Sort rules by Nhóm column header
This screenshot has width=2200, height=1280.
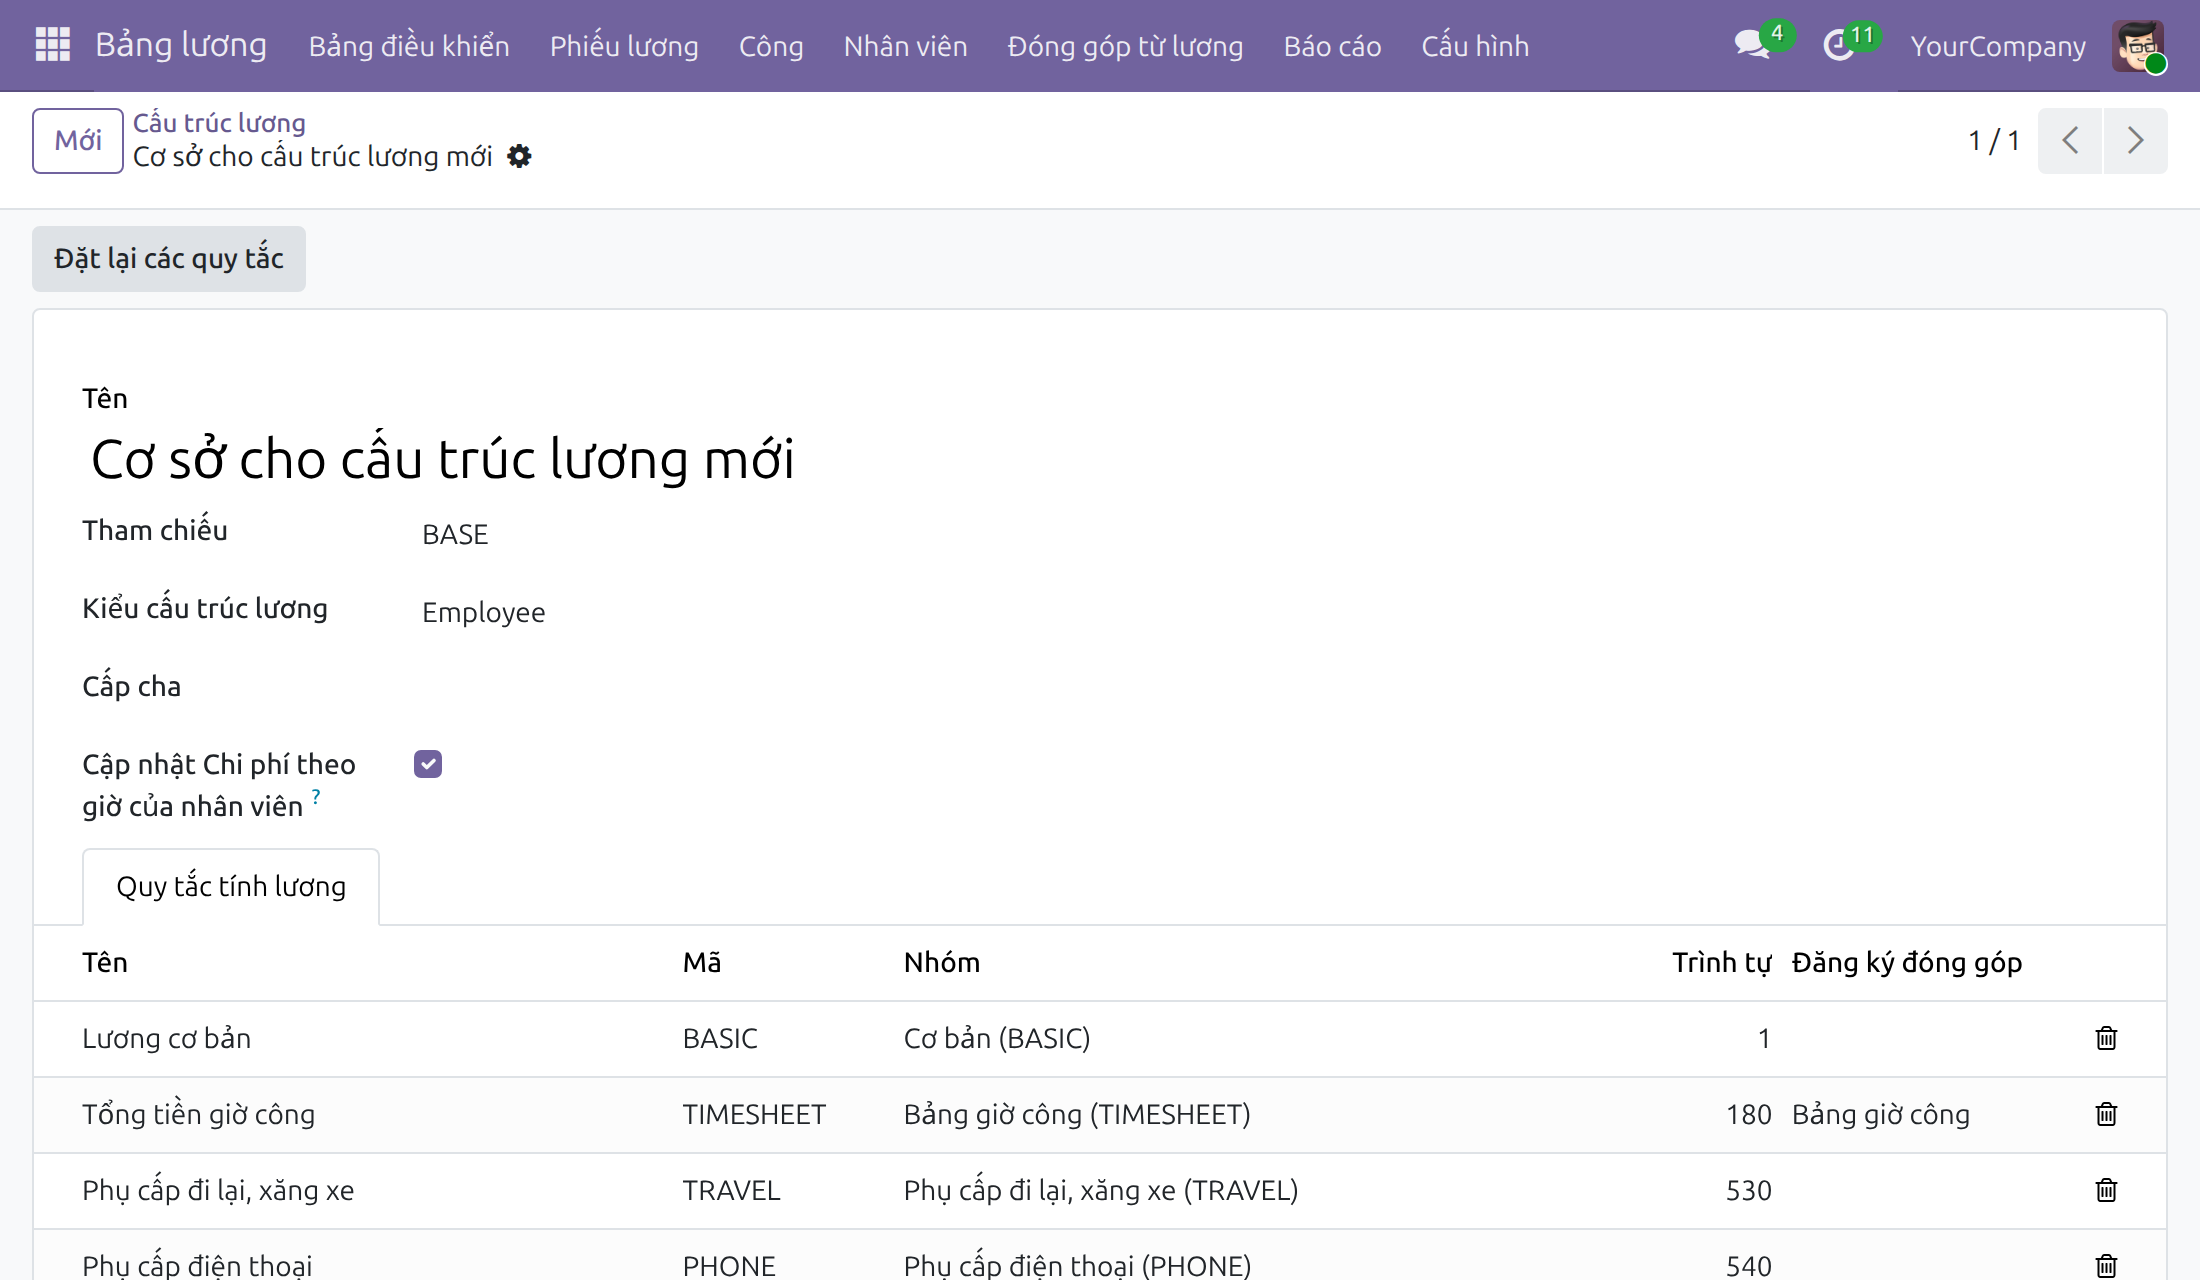[942, 962]
